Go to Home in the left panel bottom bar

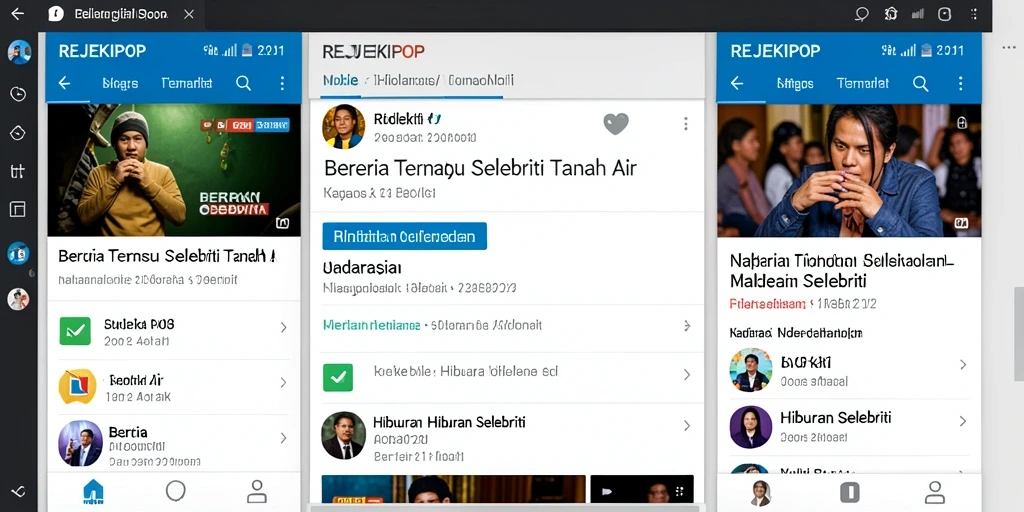point(93,491)
